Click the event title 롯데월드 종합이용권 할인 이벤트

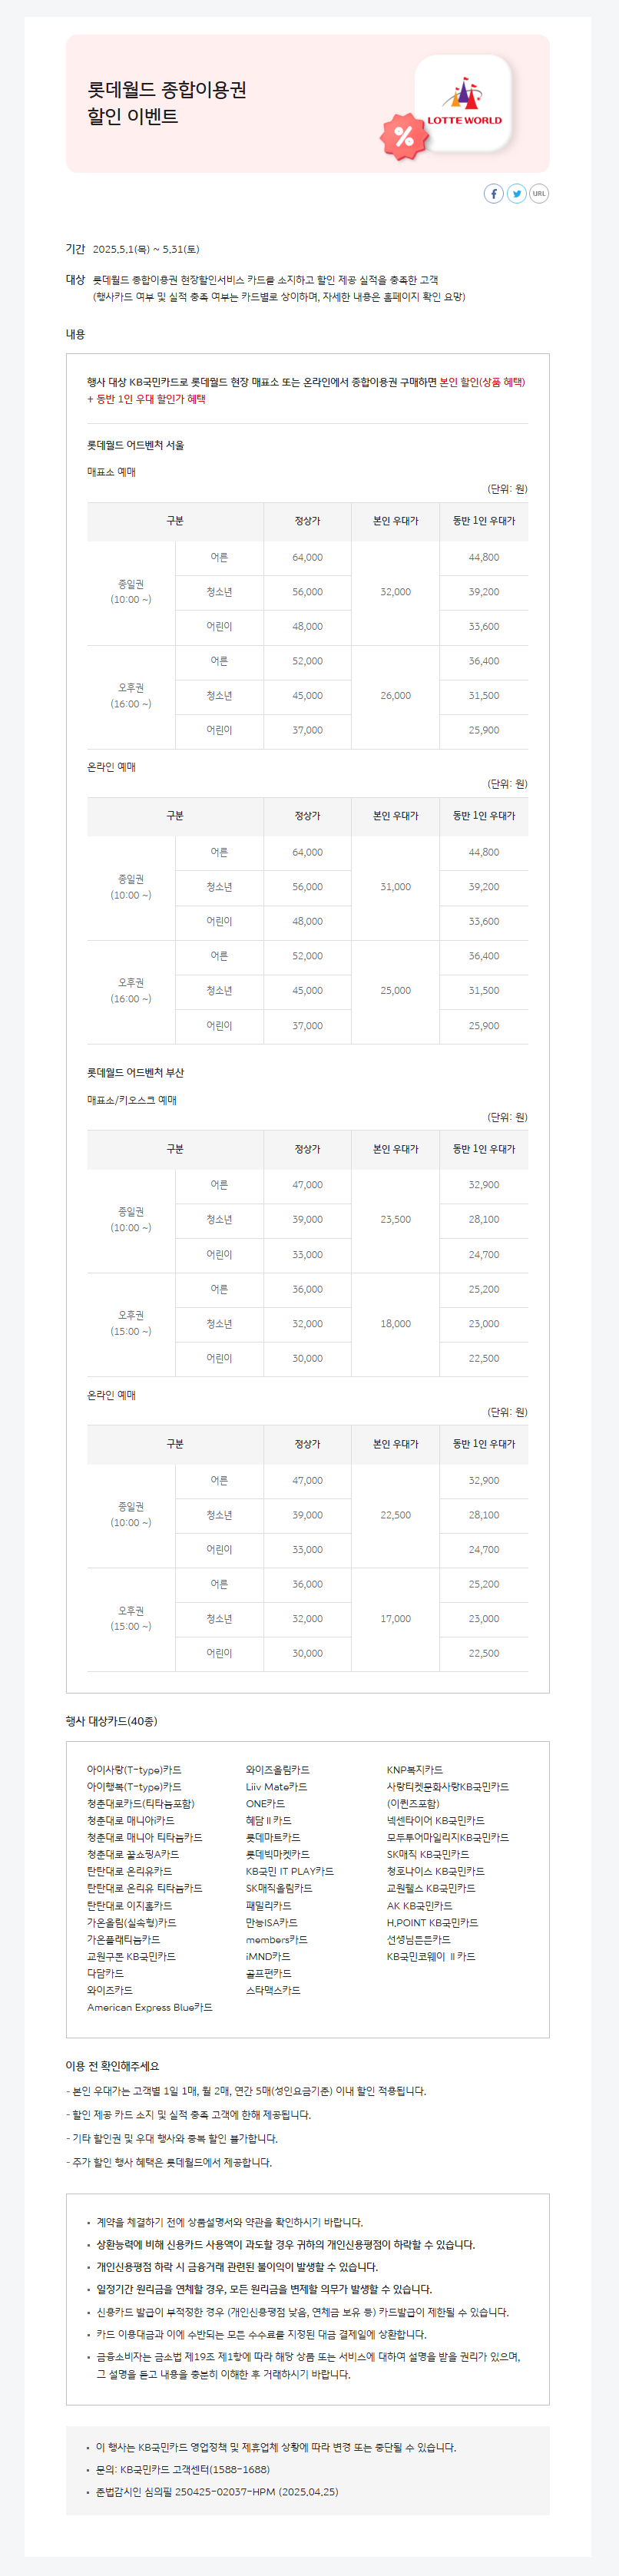(166, 103)
